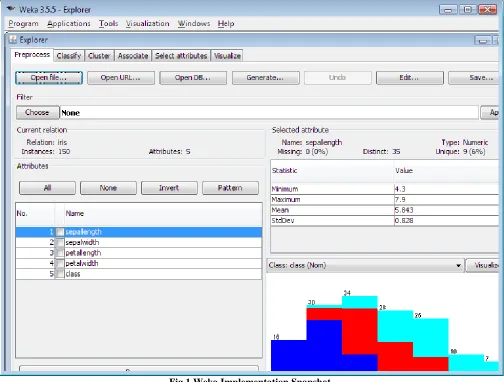Click the Minimum value 4.3 cell
Image resolution: width=504 pixels, height=382 pixels.
(447, 189)
